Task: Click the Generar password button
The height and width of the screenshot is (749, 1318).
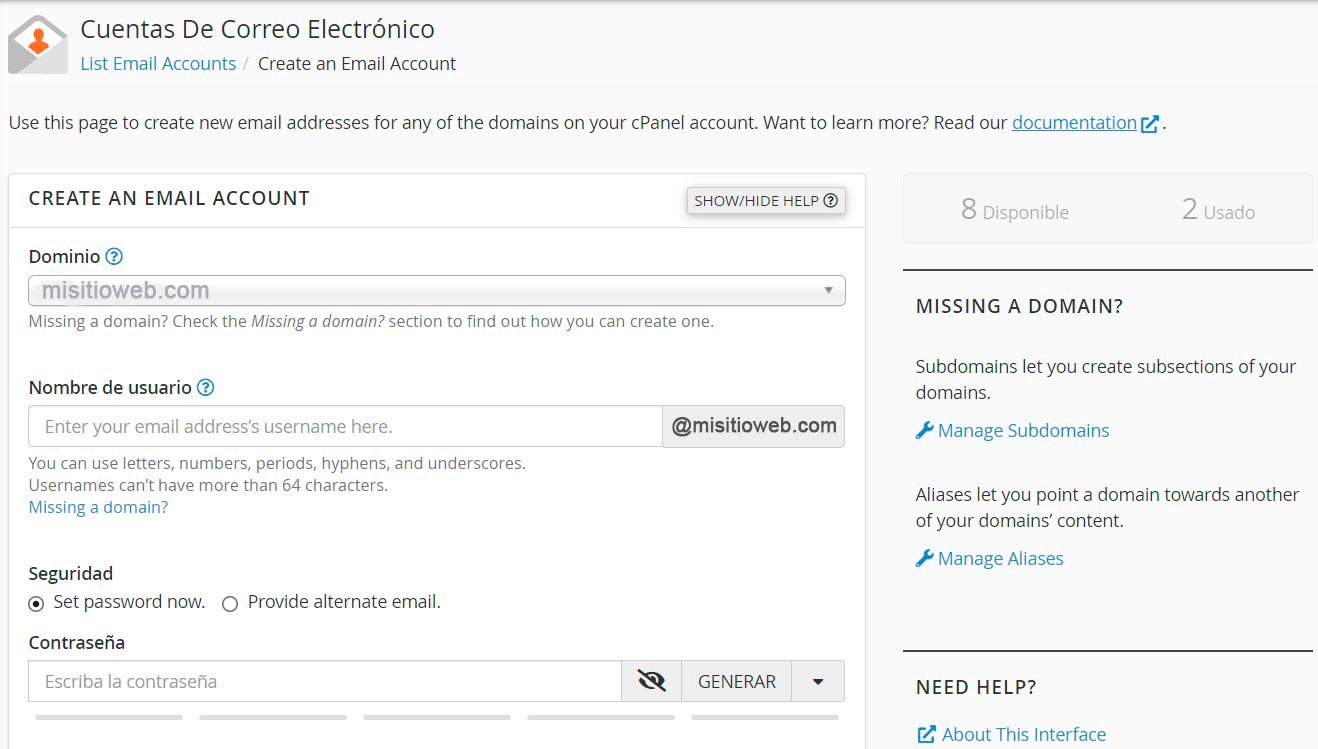Action: click(x=736, y=681)
